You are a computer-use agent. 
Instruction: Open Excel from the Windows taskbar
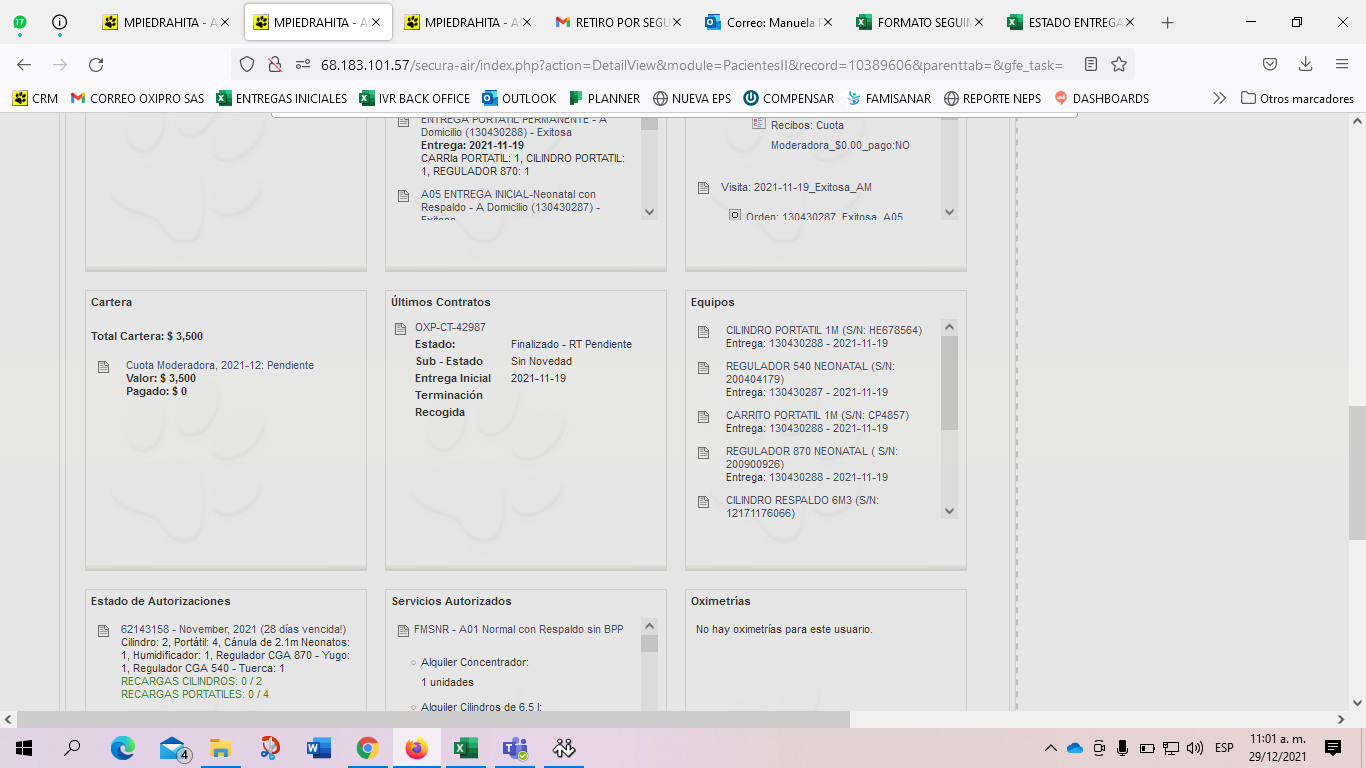(465, 748)
